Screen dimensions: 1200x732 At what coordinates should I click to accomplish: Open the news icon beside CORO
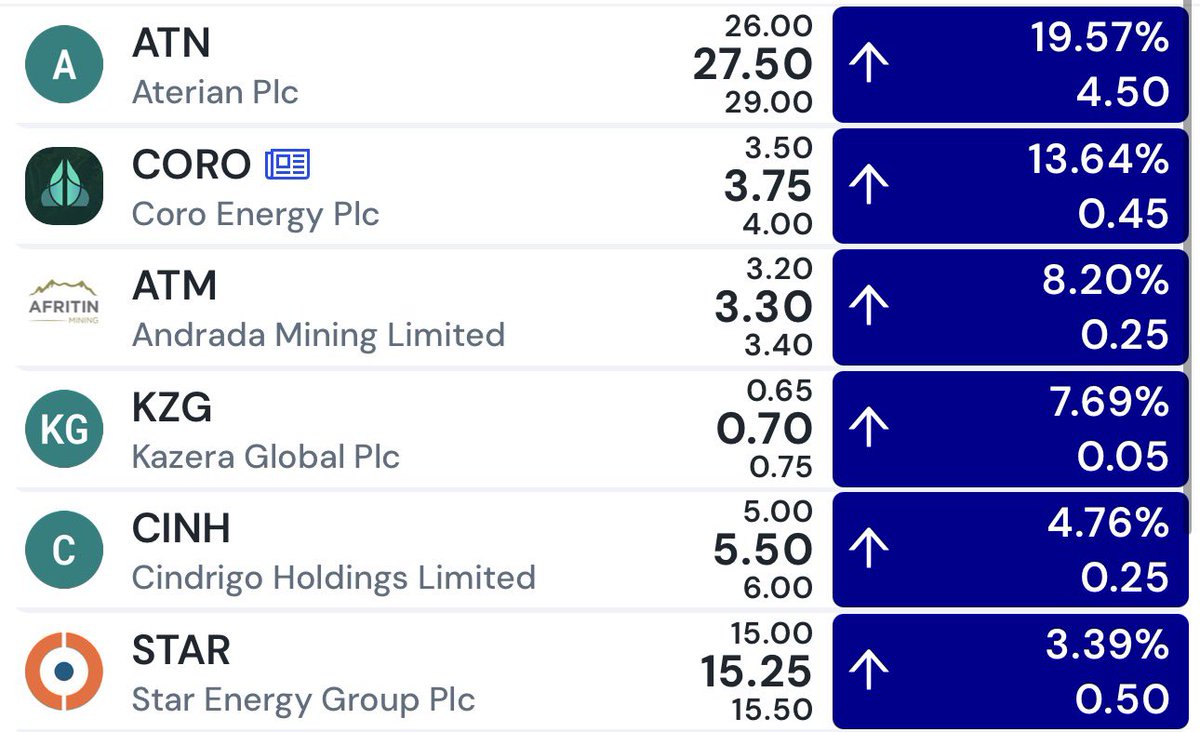tap(288, 164)
